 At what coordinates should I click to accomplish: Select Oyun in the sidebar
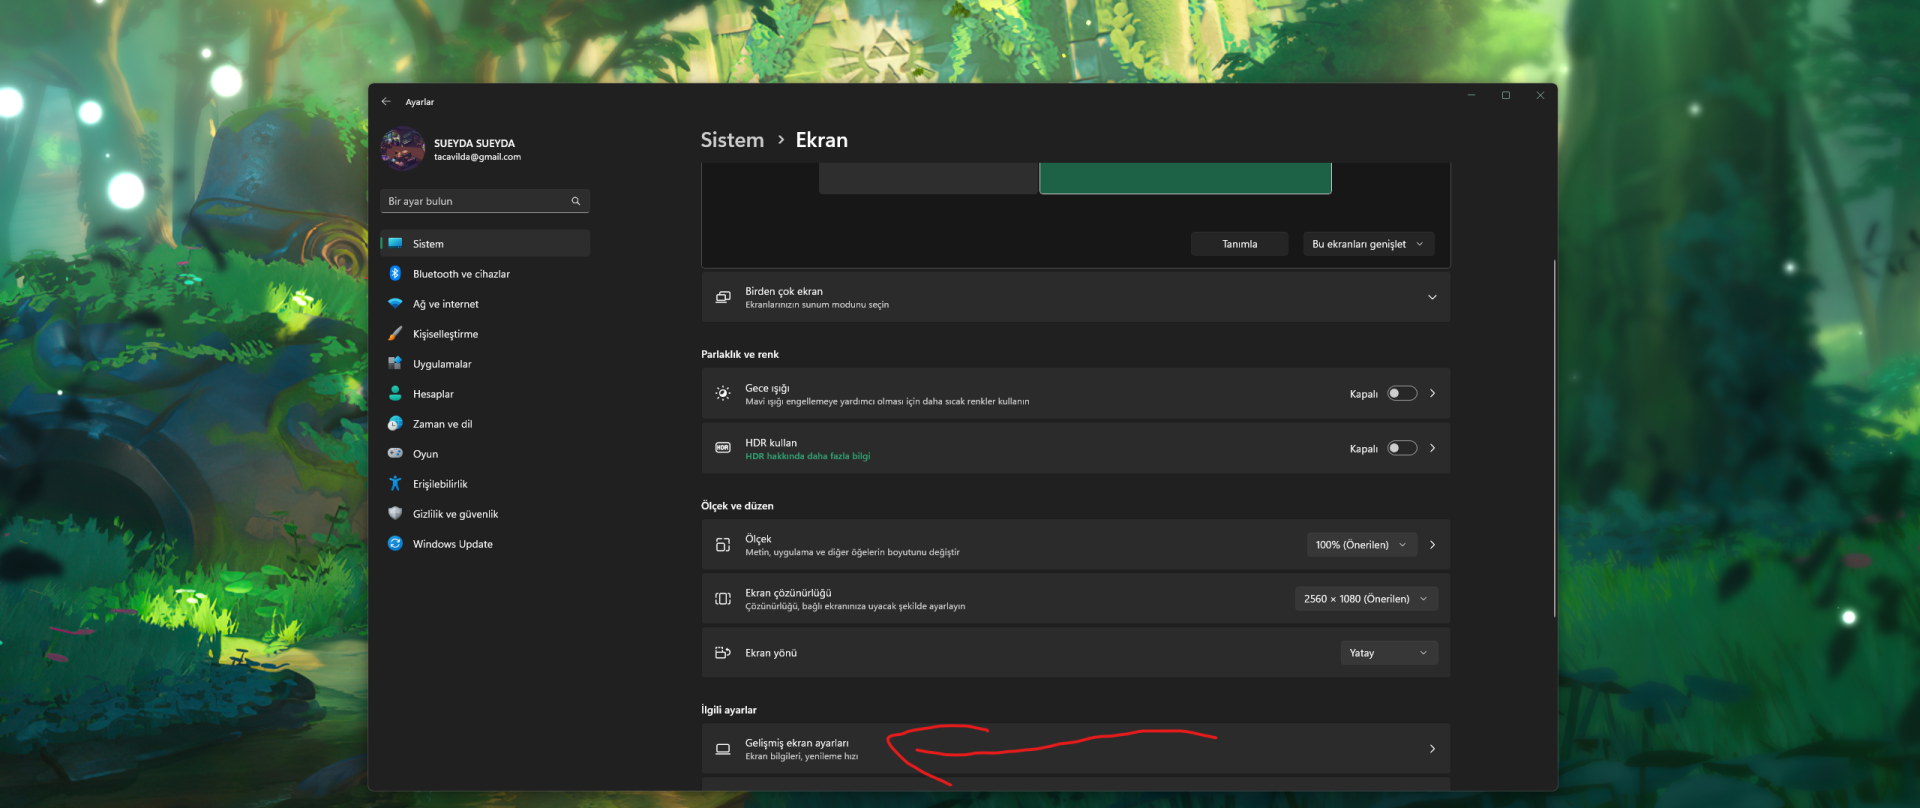pos(485,454)
